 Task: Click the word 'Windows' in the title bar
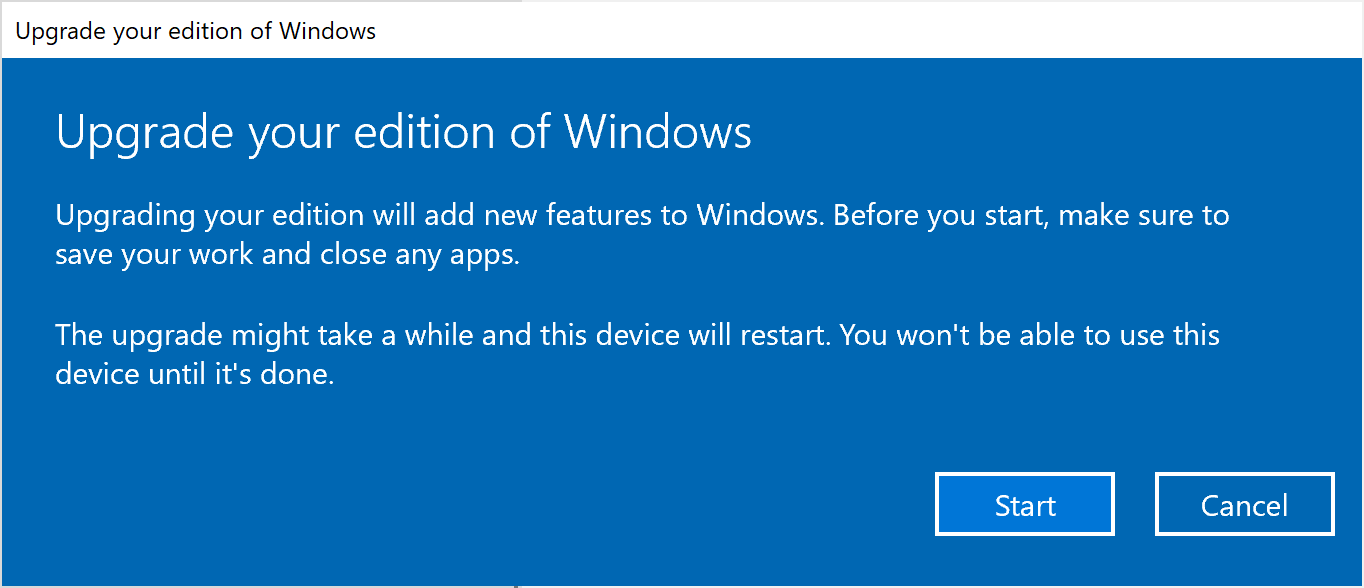tap(327, 31)
